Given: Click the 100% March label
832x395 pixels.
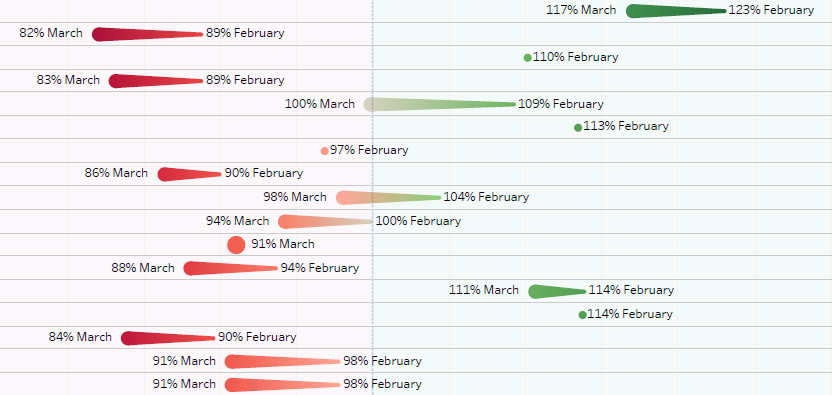Looking at the screenshot, I should point(319,104).
